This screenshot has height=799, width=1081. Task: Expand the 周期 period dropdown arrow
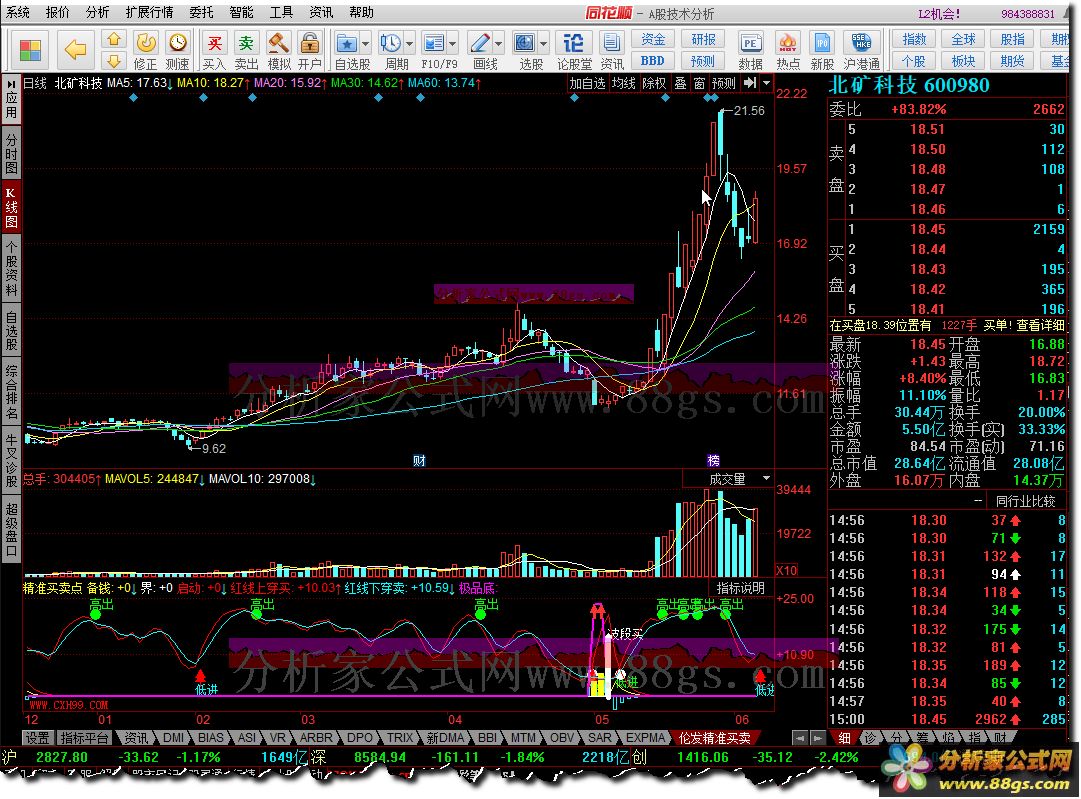pos(410,44)
